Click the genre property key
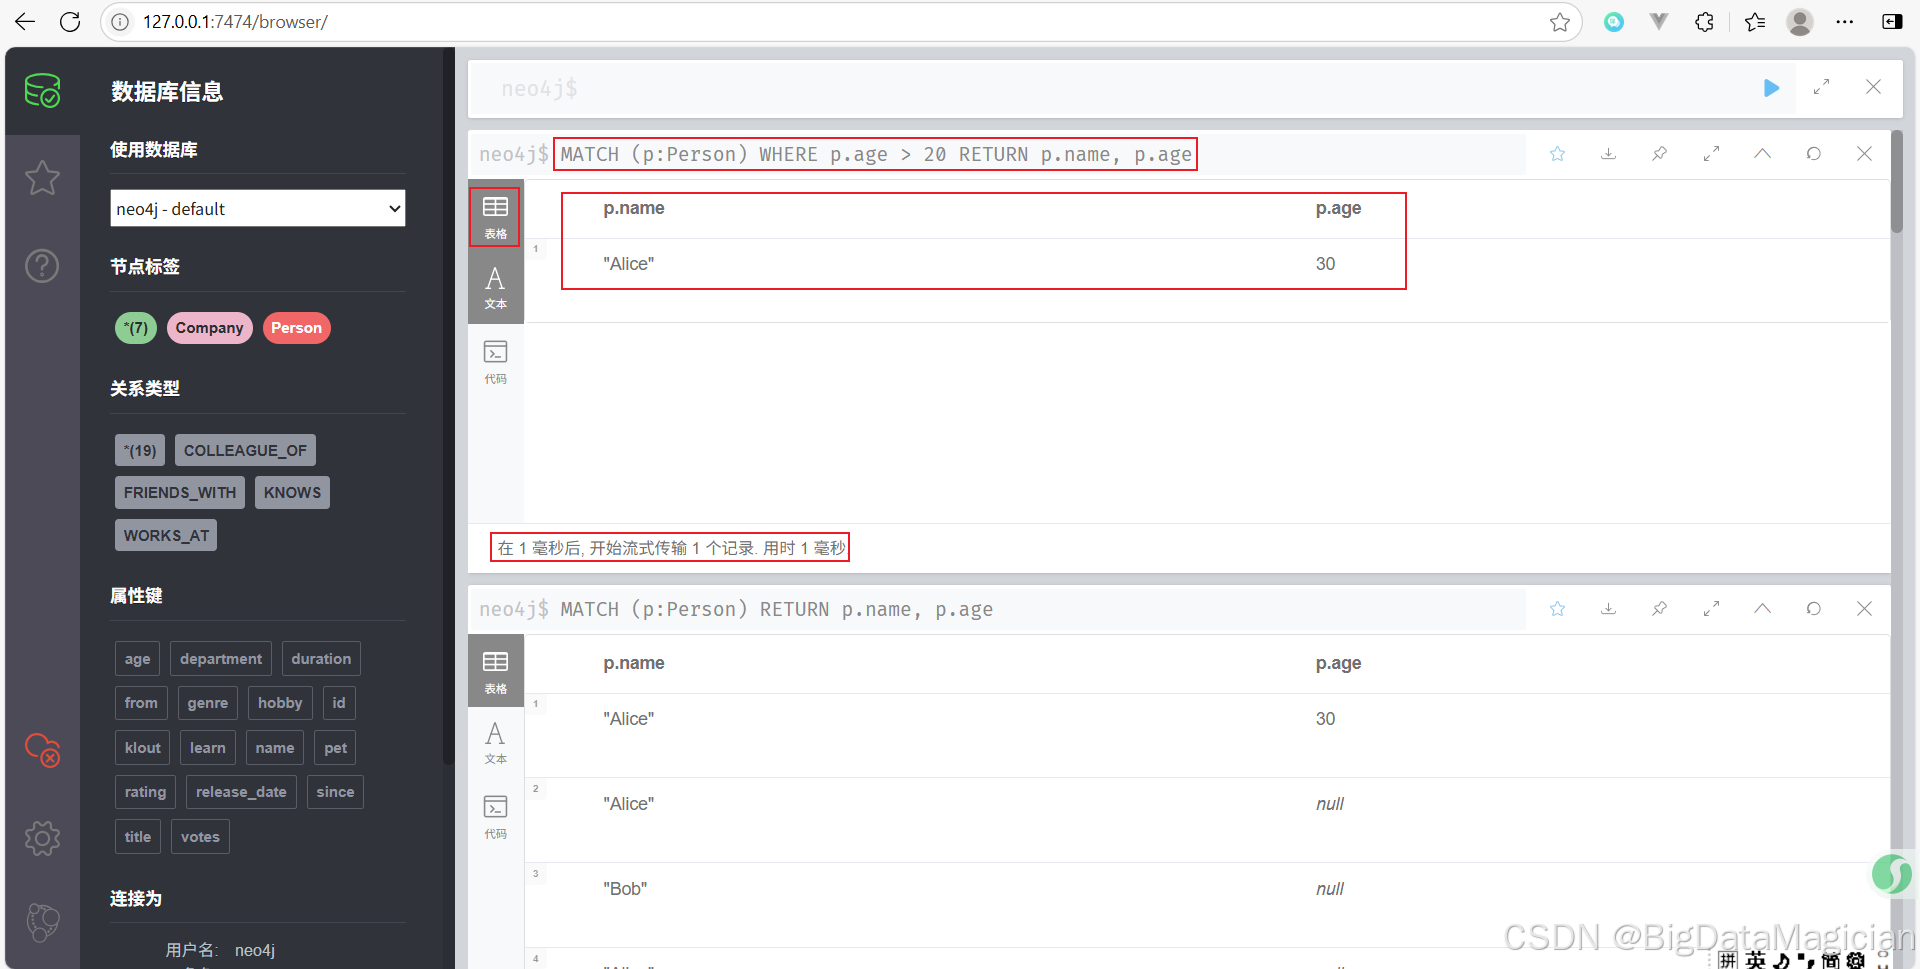This screenshot has height=969, width=1920. pos(208,703)
